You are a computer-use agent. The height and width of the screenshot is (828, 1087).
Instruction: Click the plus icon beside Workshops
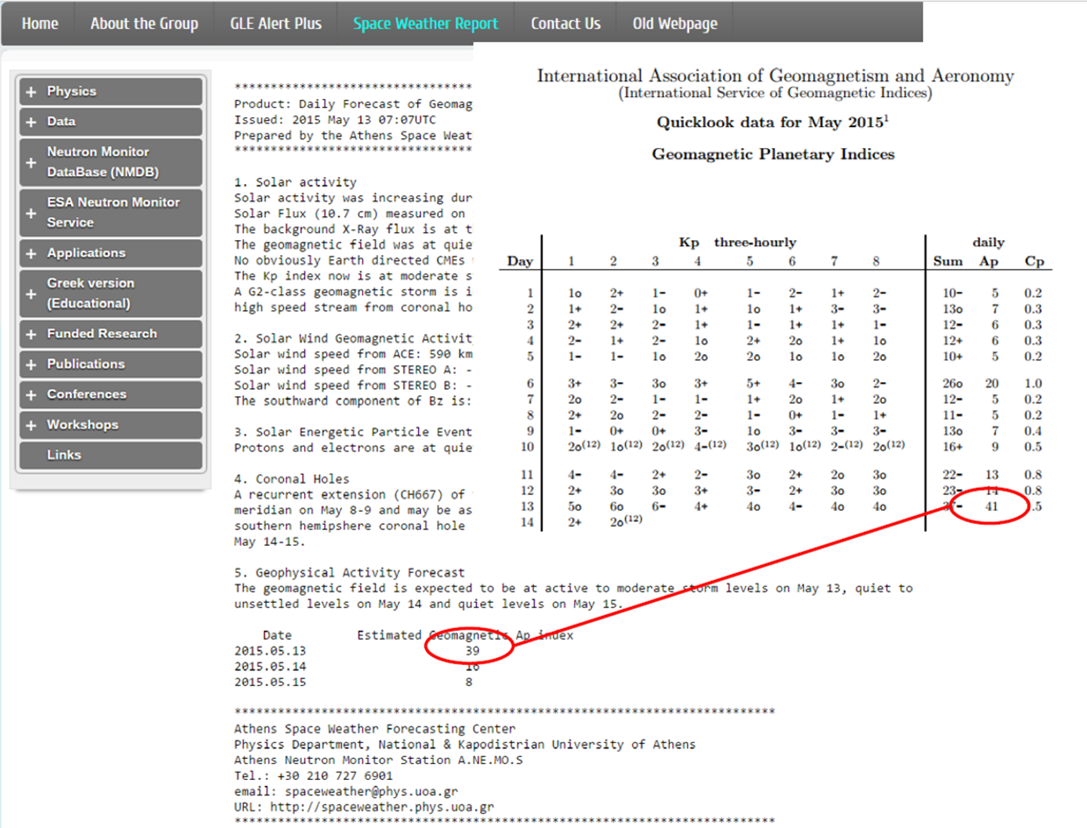point(31,425)
